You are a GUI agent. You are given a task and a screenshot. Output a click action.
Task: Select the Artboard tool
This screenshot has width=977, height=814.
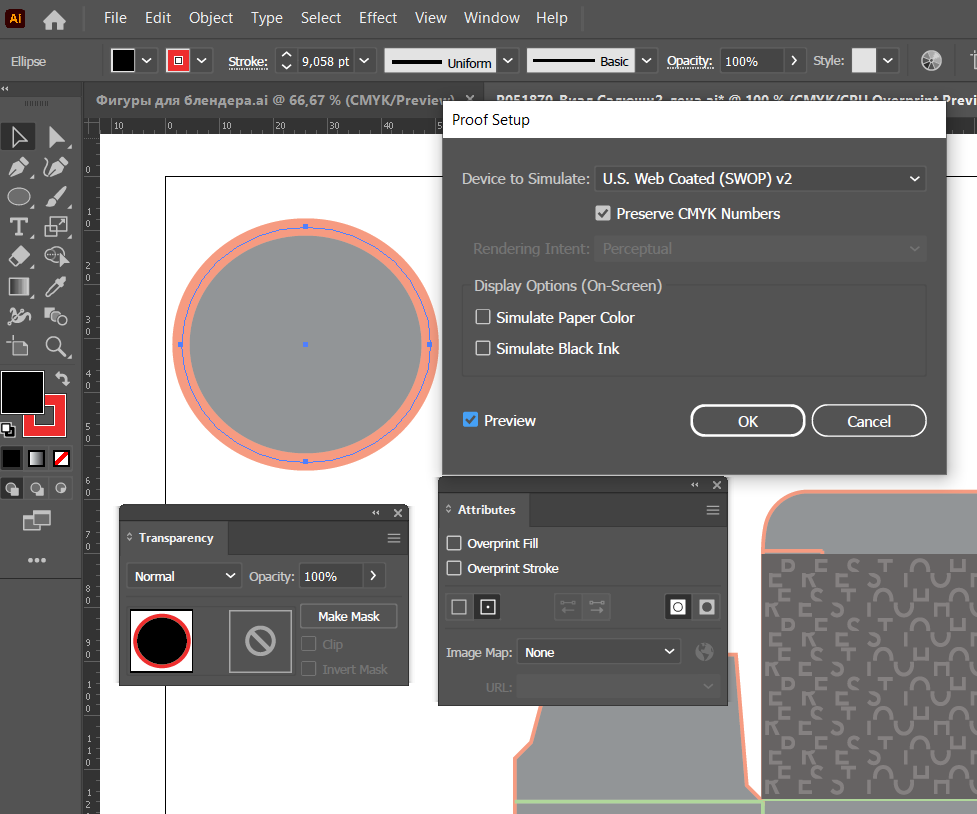tap(19, 346)
